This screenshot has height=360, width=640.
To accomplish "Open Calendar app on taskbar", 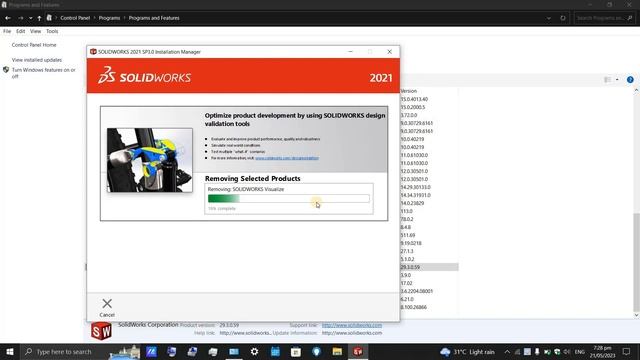I will (275, 352).
